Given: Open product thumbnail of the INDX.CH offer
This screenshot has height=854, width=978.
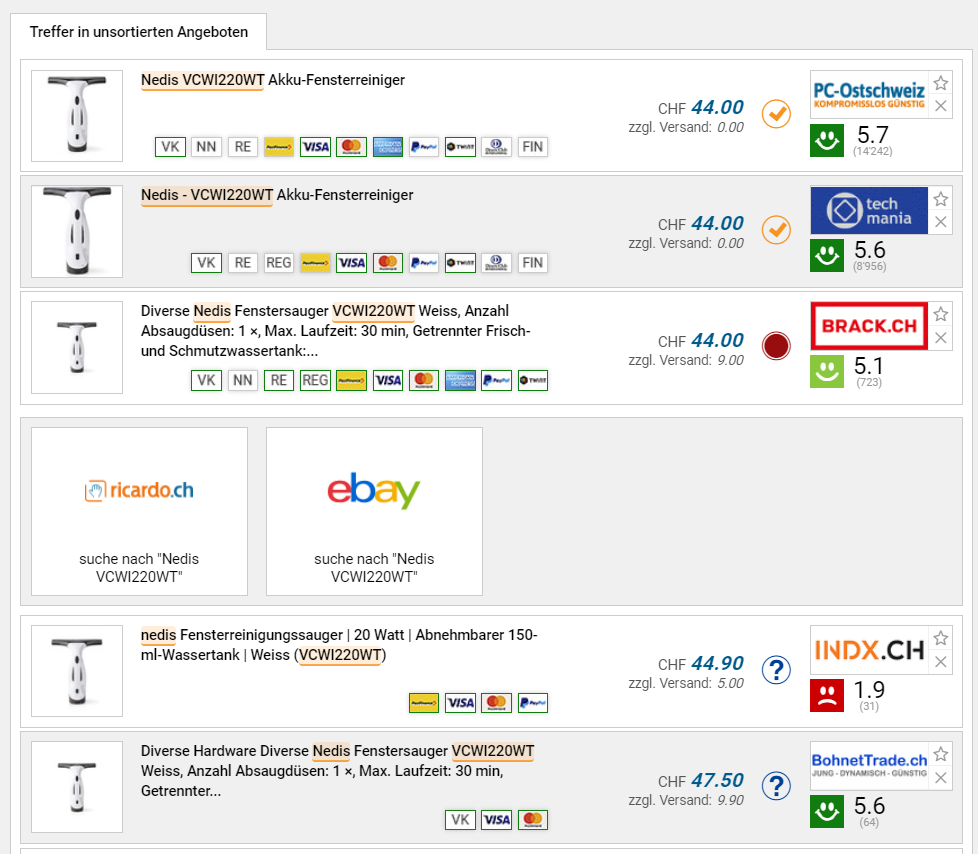Looking at the screenshot, I should click(x=77, y=671).
